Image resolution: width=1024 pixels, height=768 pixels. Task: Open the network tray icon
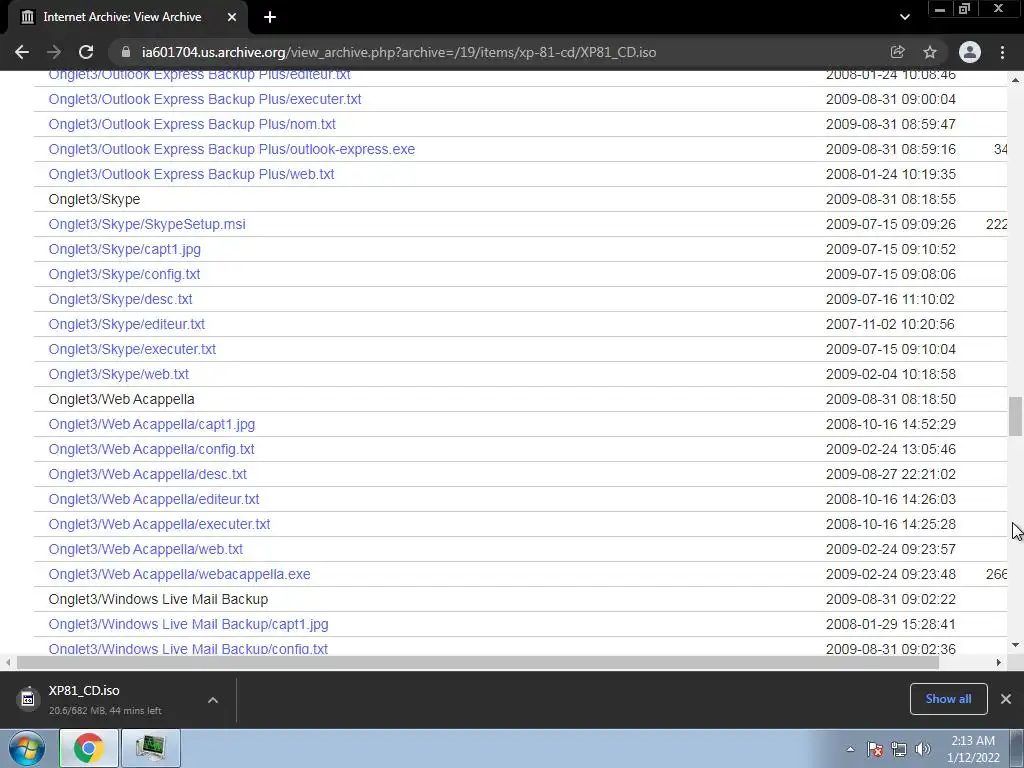click(899, 749)
